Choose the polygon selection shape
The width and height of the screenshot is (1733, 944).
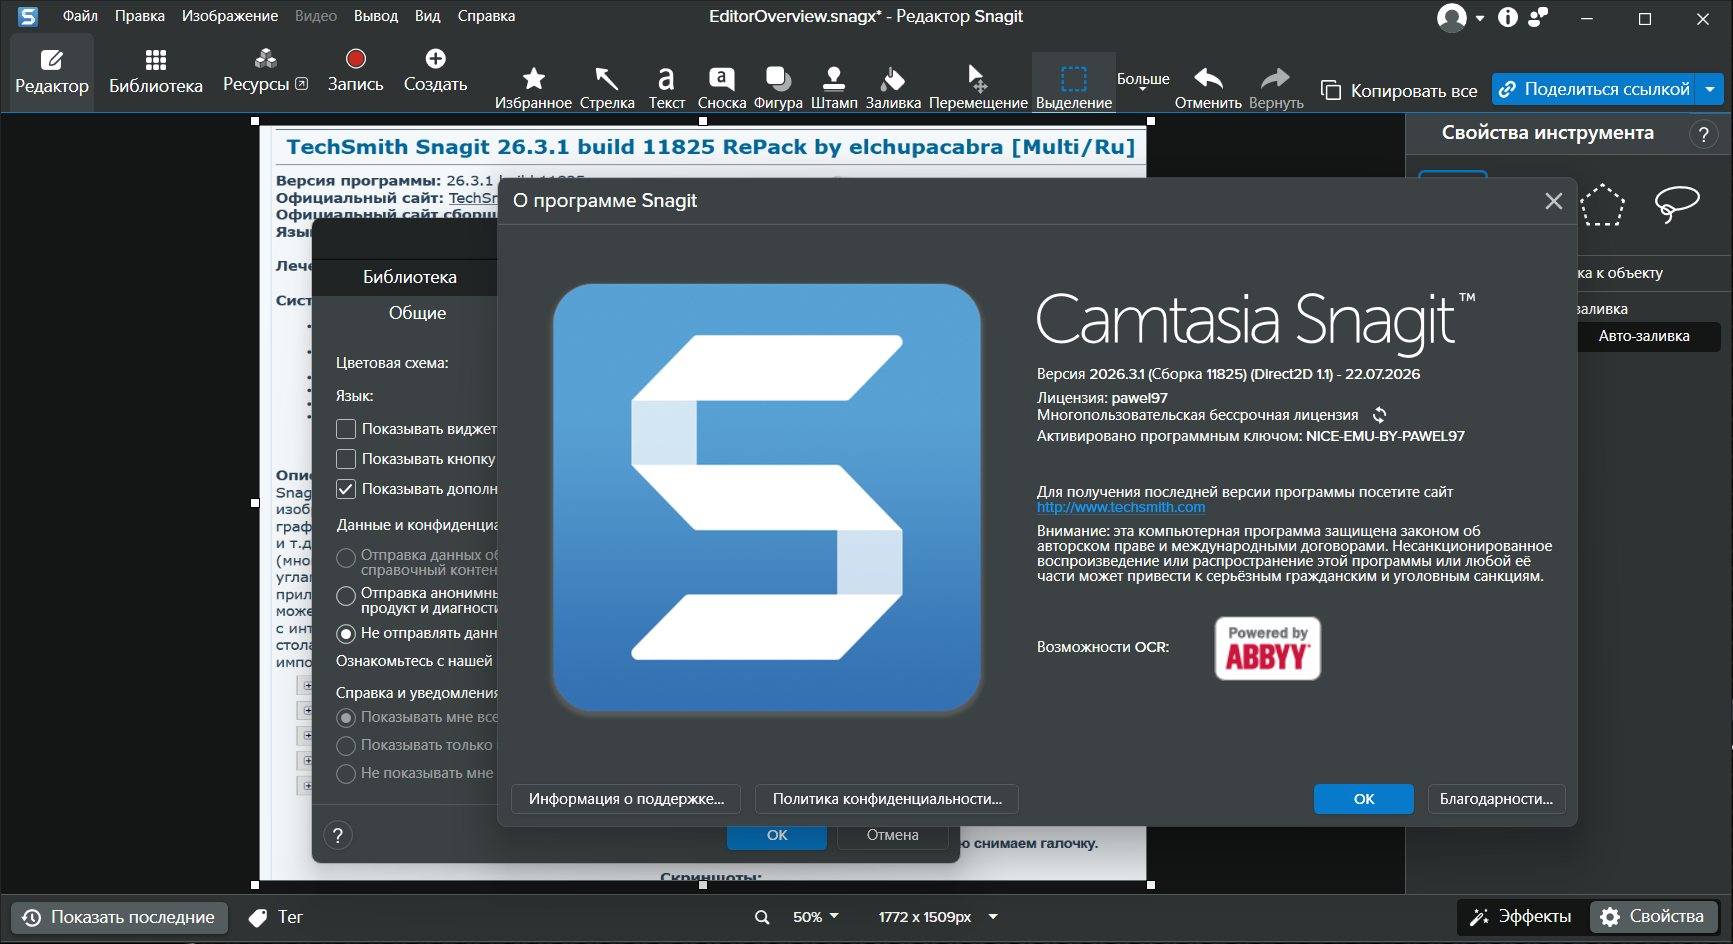tap(1603, 205)
